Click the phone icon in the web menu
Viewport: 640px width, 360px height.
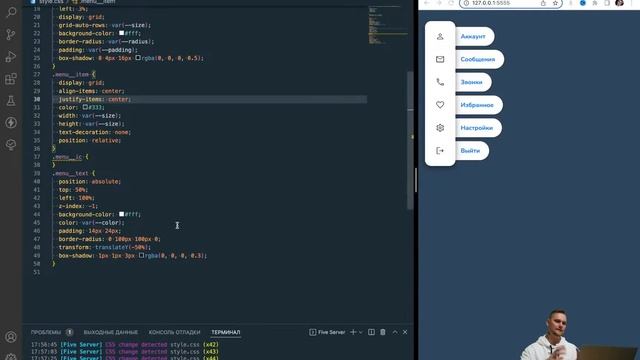pyautogui.click(x=440, y=82)
